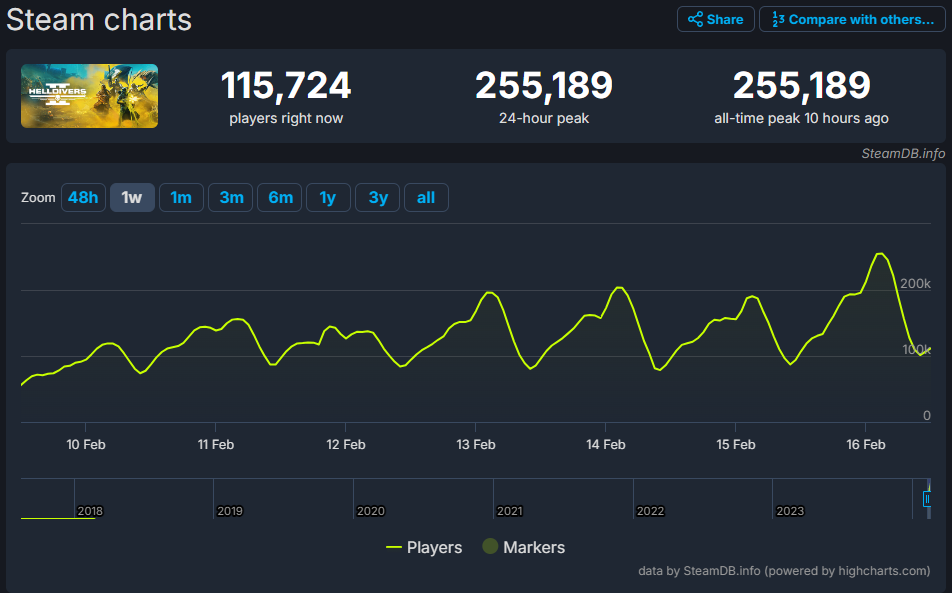The height and width of the screenshot is (593, 952).
Task: Select the 1w zoom range
Action: 132,198
